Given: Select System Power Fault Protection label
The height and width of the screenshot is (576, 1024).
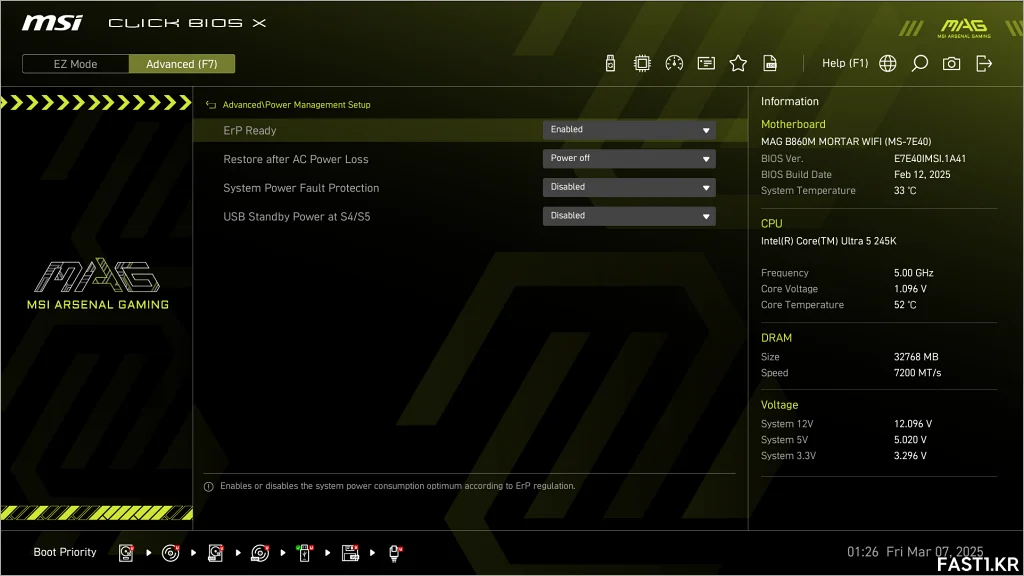Looking at the screenshot, I should point(301,188).
